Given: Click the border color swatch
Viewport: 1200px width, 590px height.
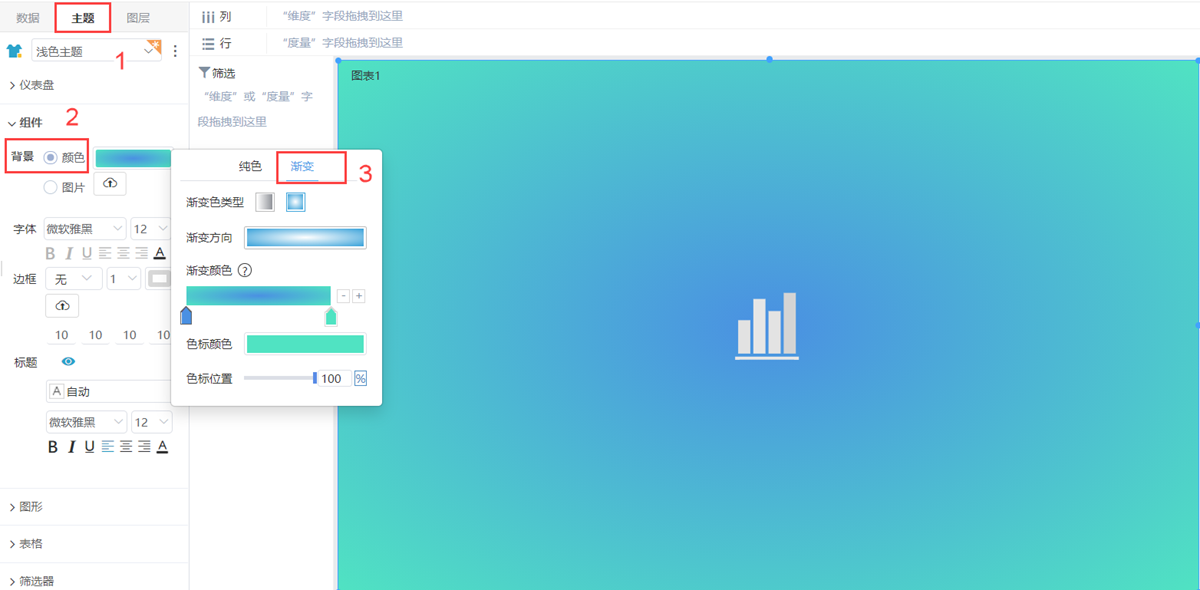Looking at the screenshot, I should 159,279.
